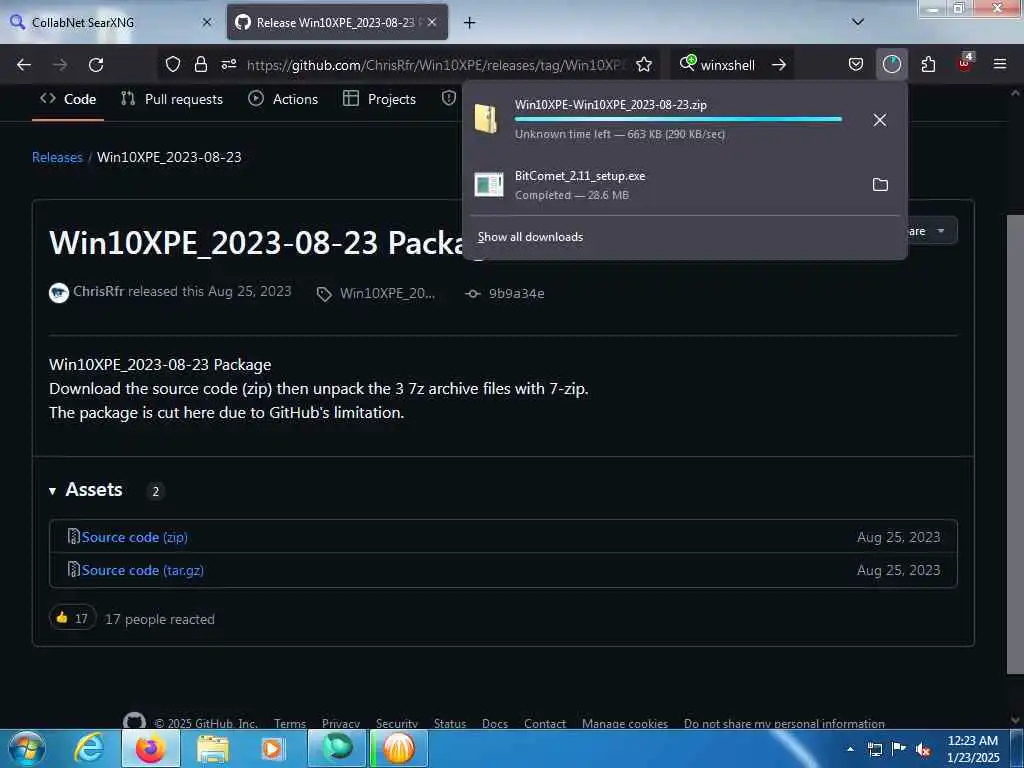Image resolution: width=1024 pixels, height=768 pixels.
Task: Go back to the previous page
Action: click(x=24, y=65)
